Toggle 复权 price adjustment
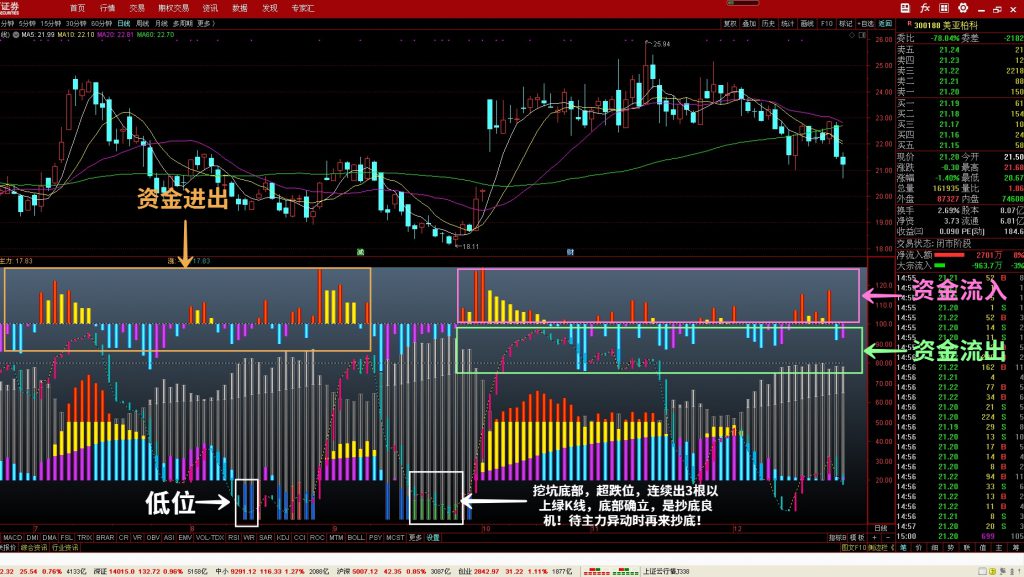The width and height of the screenshot is (1024, 577). (x=730, y=22)
